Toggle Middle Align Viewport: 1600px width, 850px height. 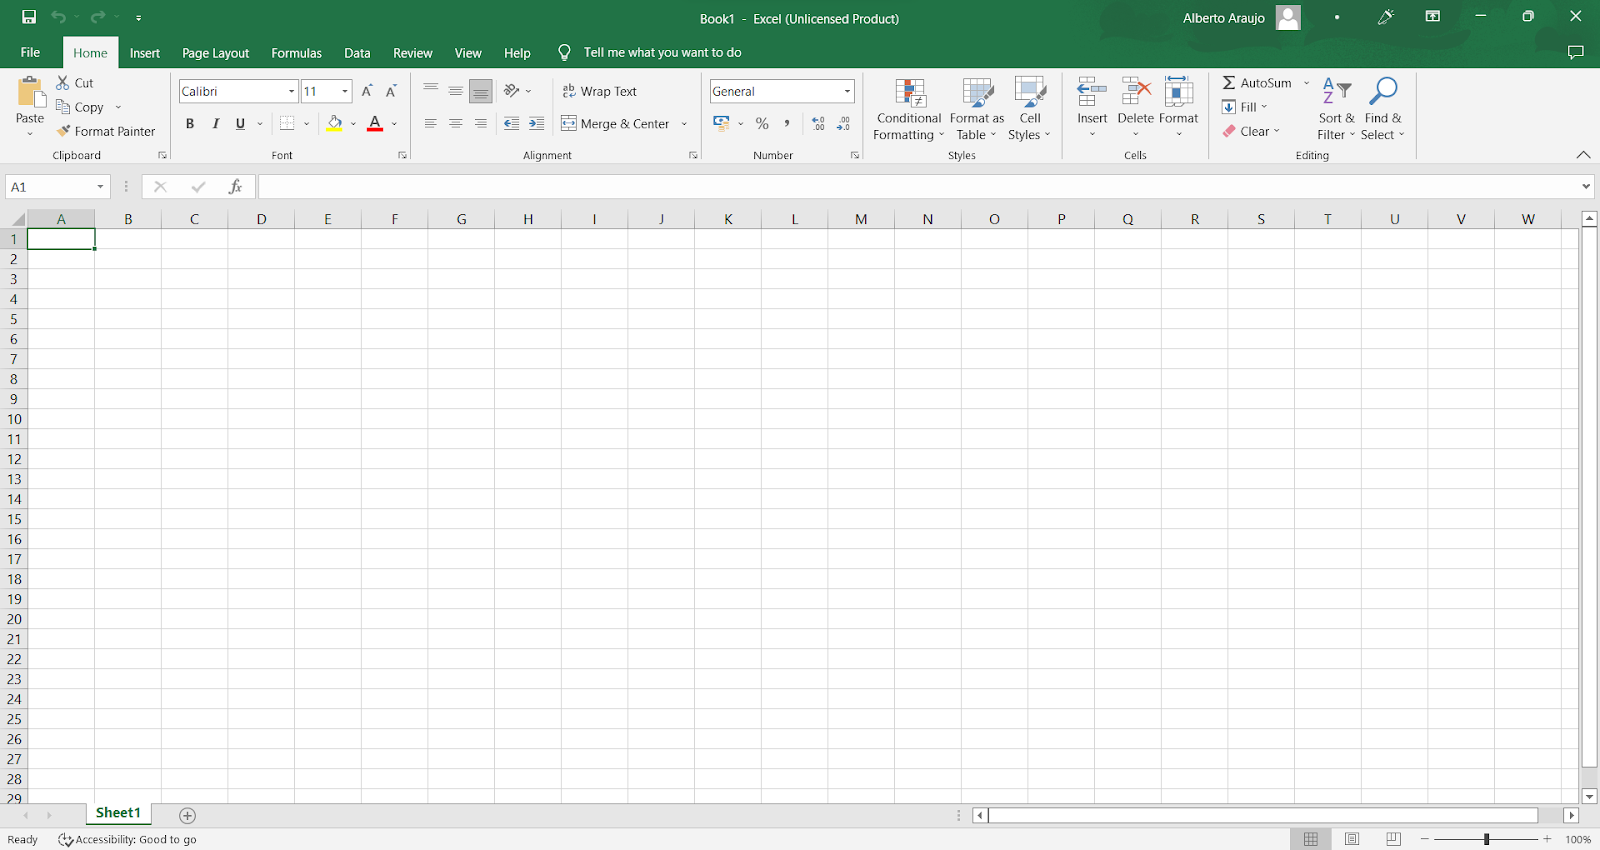click(x=455, y=91)
